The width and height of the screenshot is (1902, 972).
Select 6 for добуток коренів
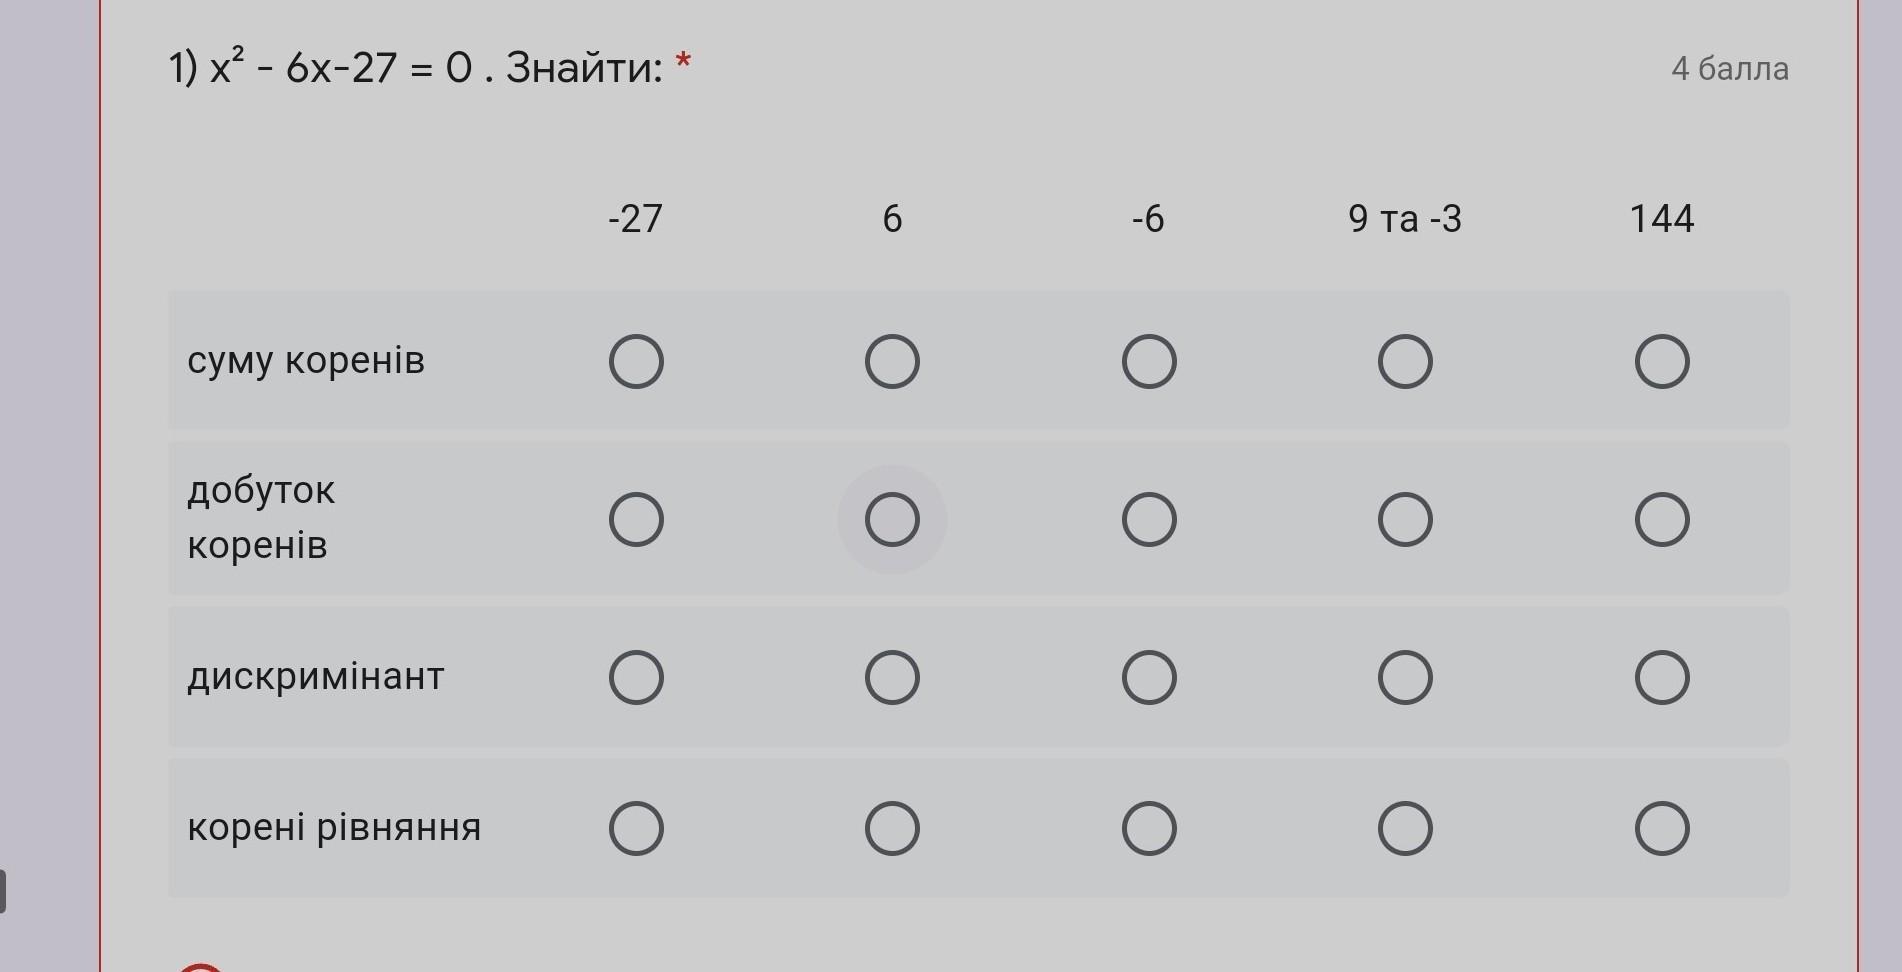[892, 519]
